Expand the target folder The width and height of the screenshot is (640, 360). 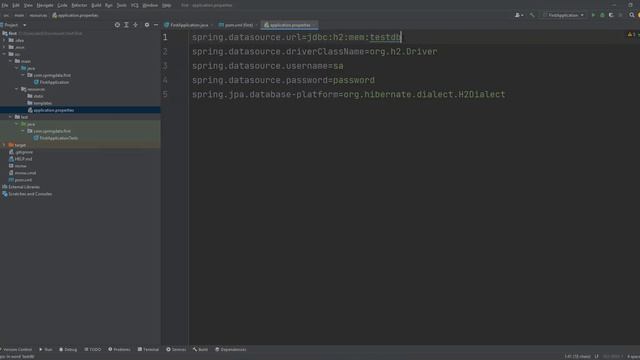[x=4, y=145]
